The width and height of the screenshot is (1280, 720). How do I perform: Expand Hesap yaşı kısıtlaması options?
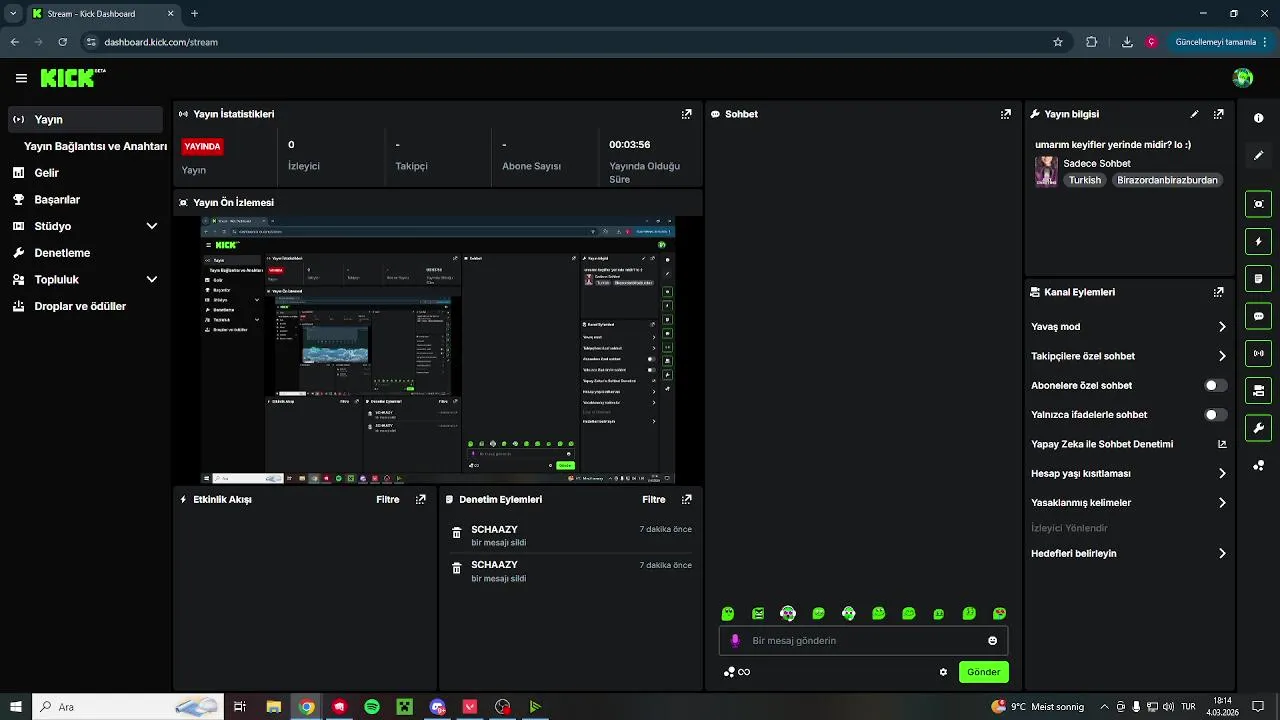[1221, 473]
